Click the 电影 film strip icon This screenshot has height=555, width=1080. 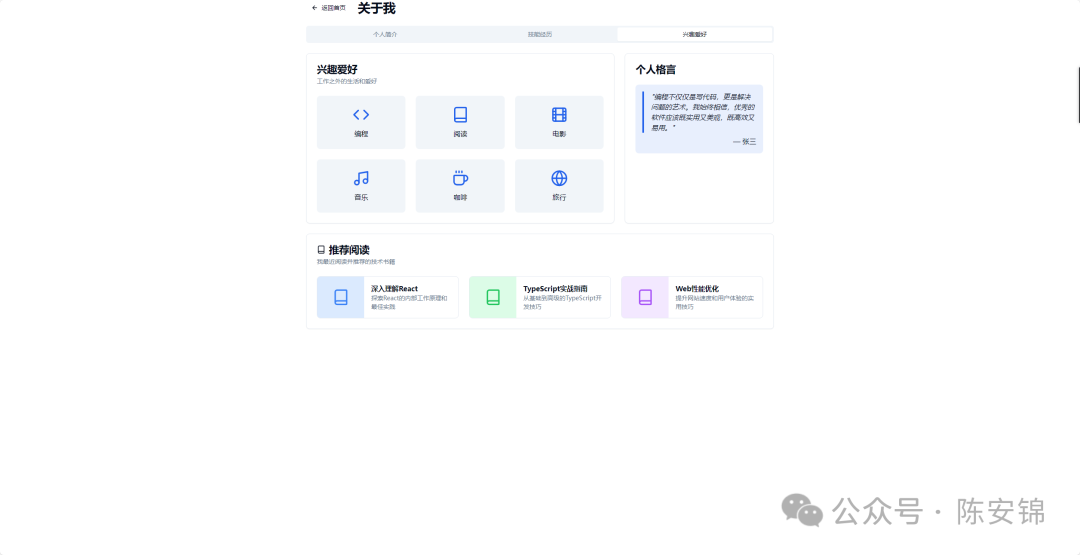[x=559, y=115]
